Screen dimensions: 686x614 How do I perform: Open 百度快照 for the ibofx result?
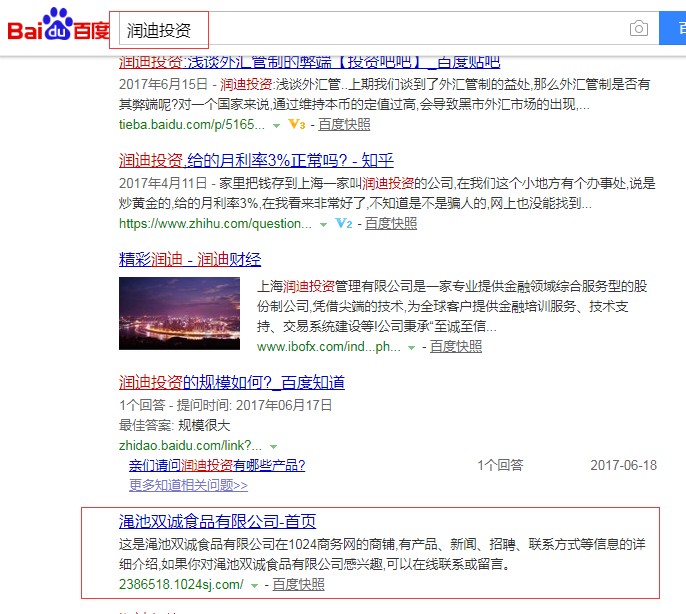coord(456,347)
